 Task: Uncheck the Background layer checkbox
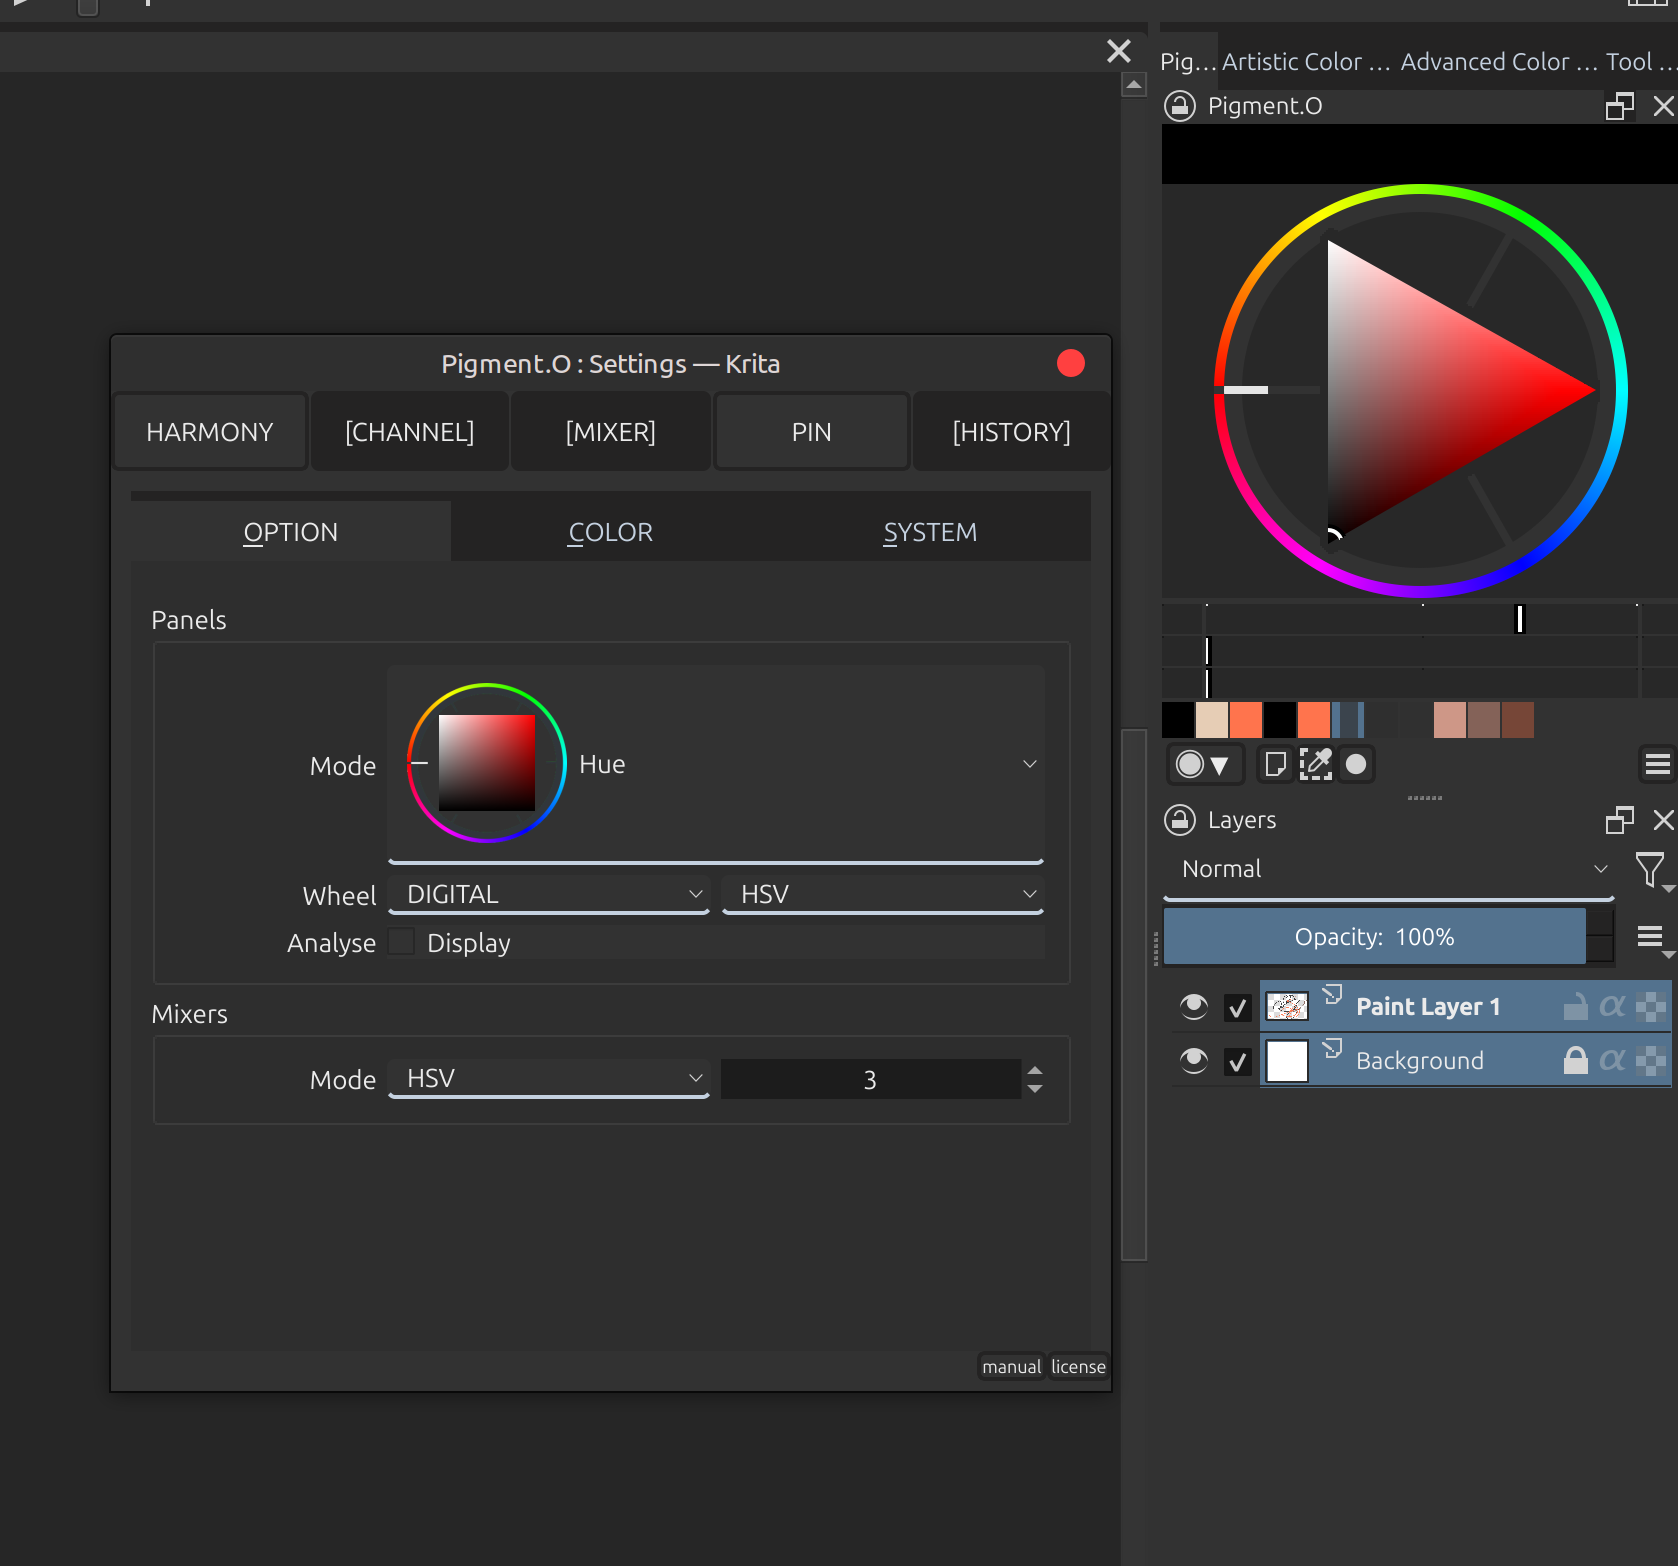coord(1238,1061)
